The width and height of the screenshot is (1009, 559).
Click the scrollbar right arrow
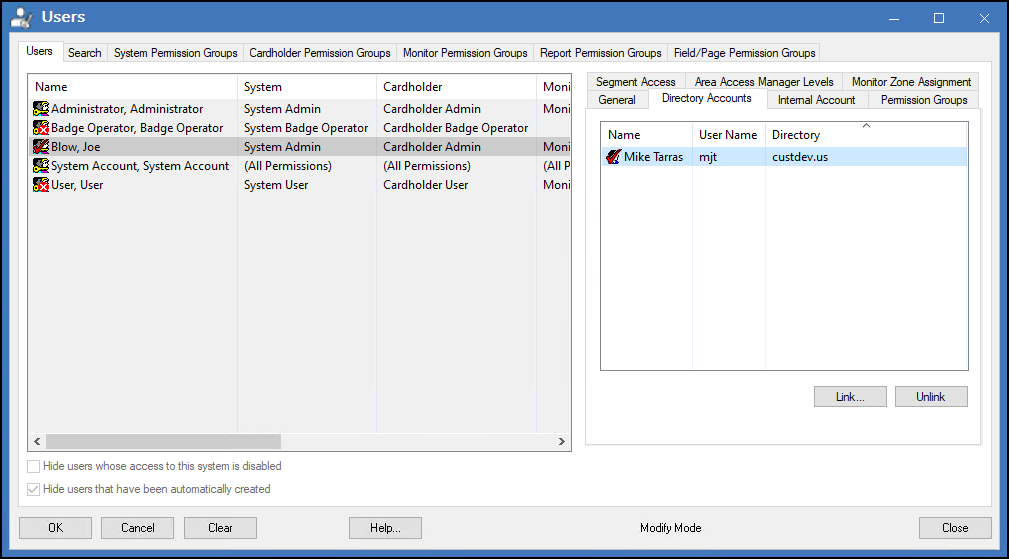pyautogui.click(x=561, y=441)
